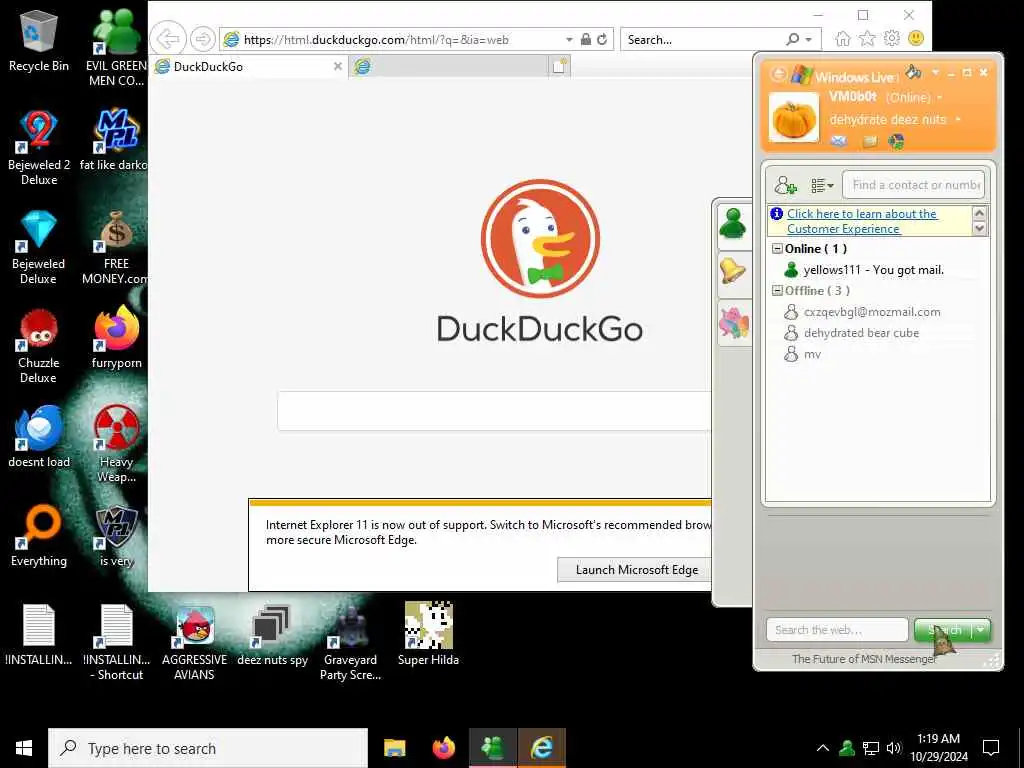
Task: Select the deez nuts spy desktop icon
Action: [x=272, y=635]
